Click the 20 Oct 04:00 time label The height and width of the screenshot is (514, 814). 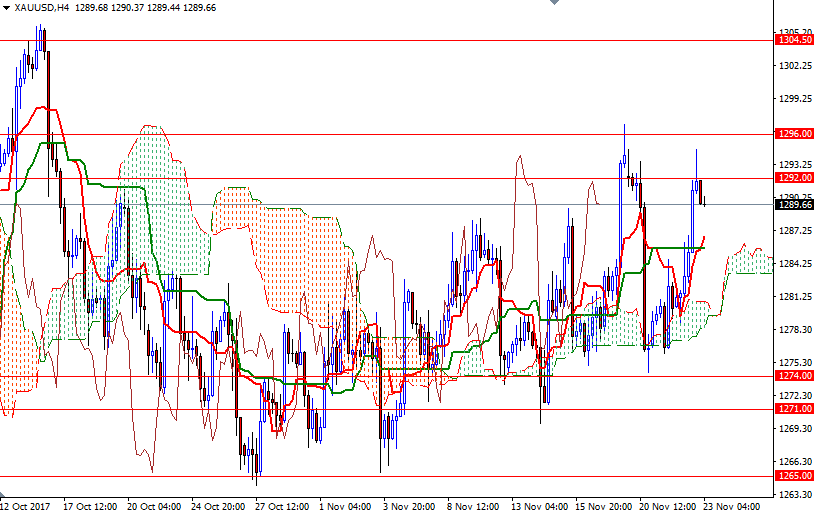(x=155, y=506)
